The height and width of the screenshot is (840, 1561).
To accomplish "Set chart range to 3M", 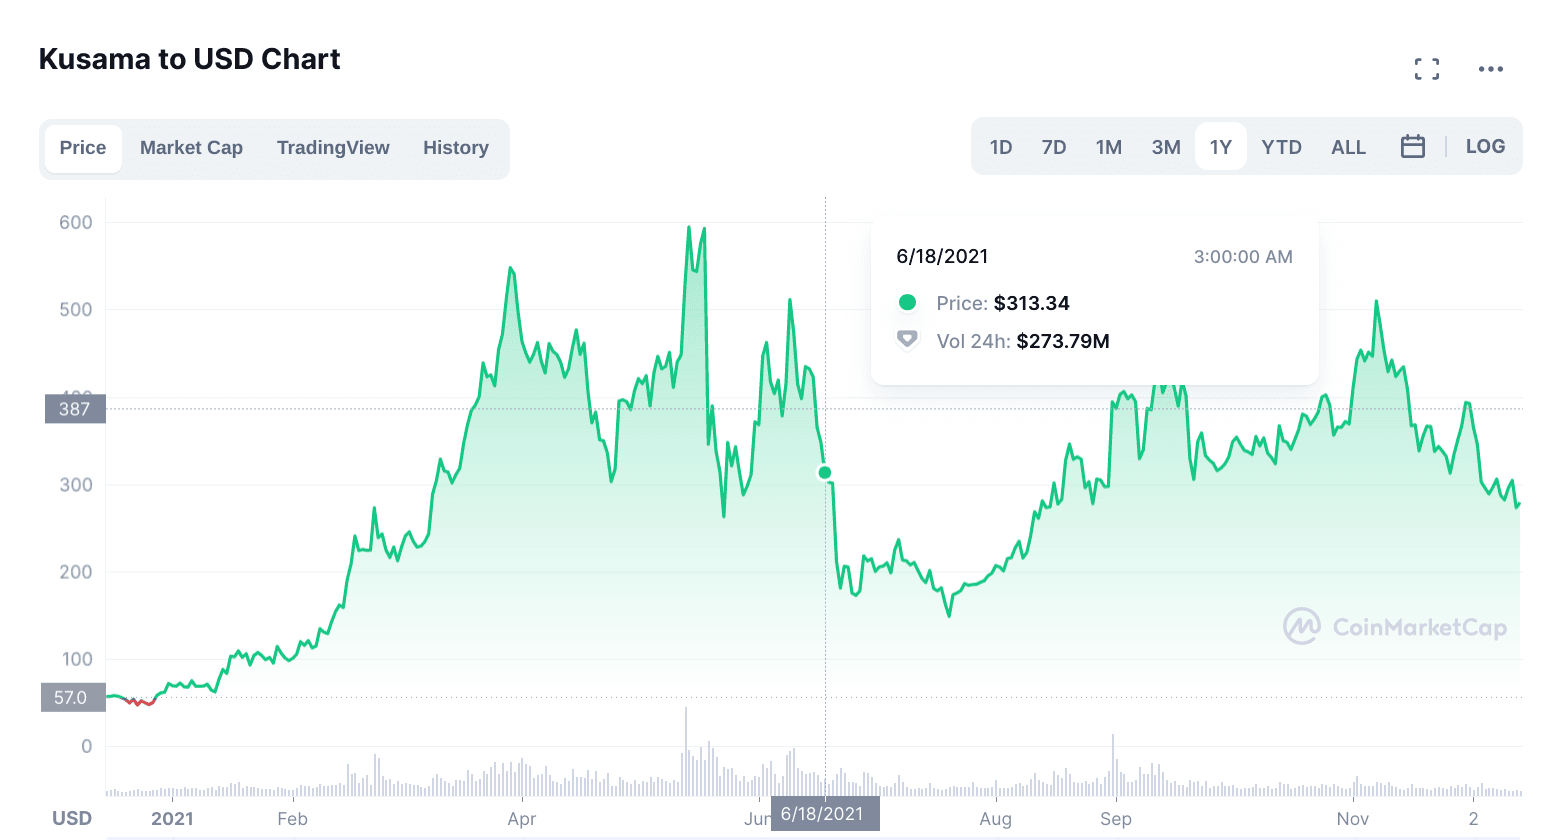I will coord(1165,148).
